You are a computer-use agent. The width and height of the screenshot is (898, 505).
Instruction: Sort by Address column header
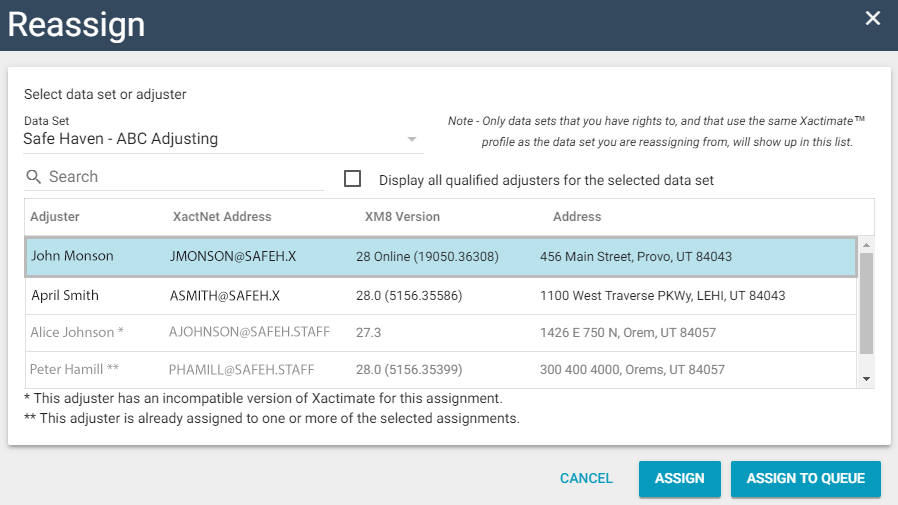577,216
